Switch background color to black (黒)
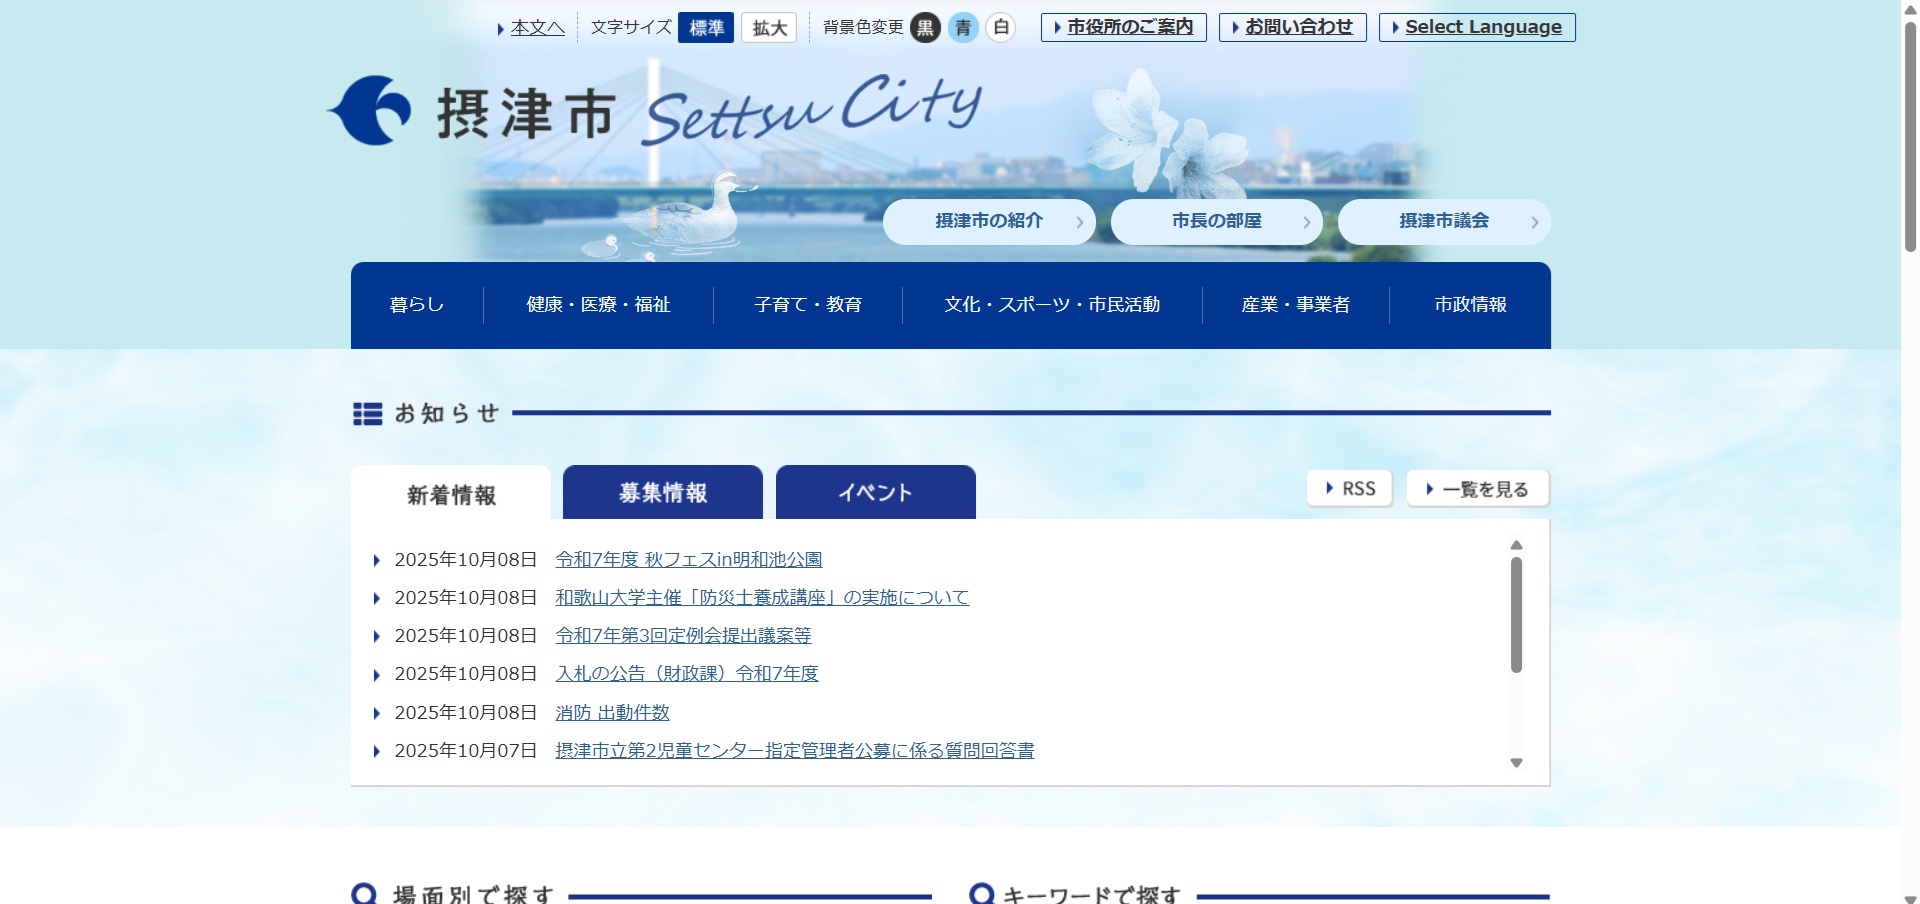 point(926,28)
